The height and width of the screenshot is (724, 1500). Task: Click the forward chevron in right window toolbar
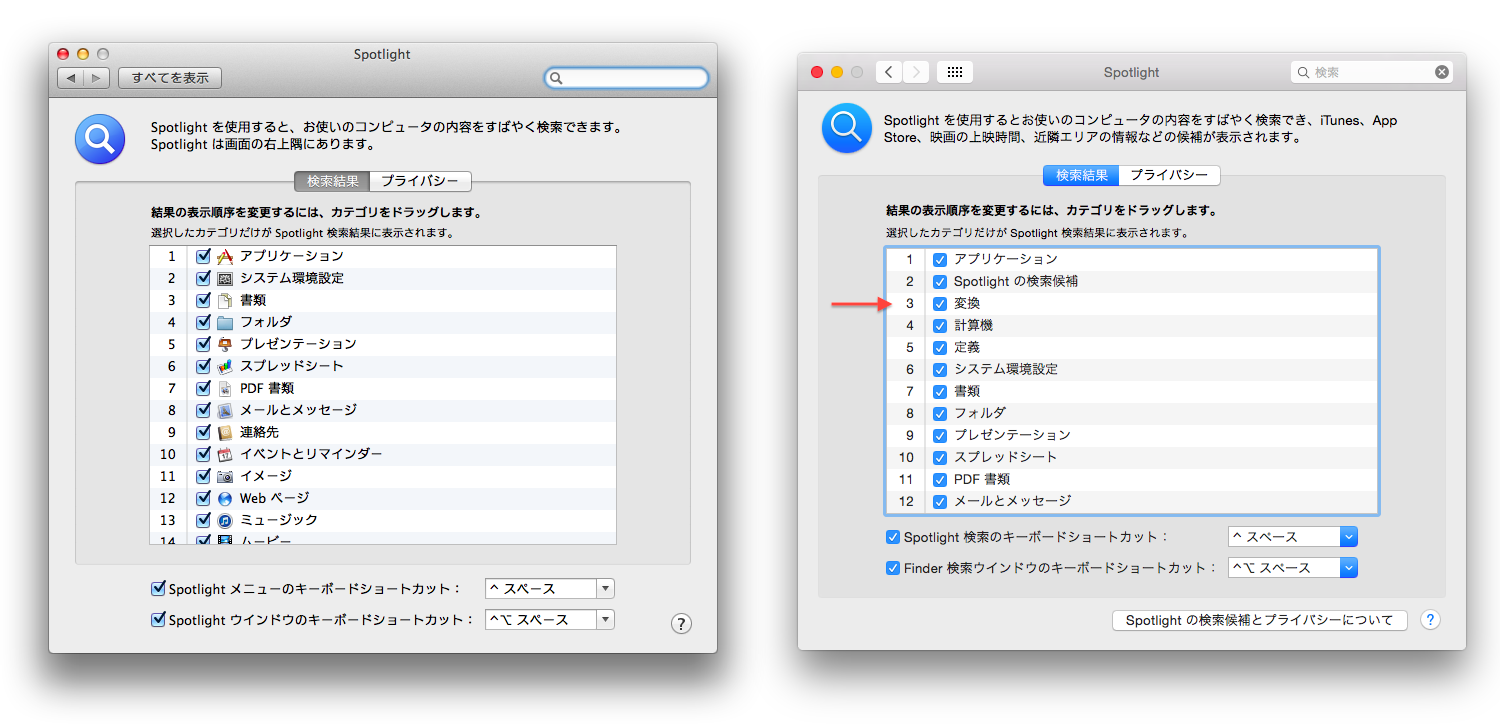916,72
